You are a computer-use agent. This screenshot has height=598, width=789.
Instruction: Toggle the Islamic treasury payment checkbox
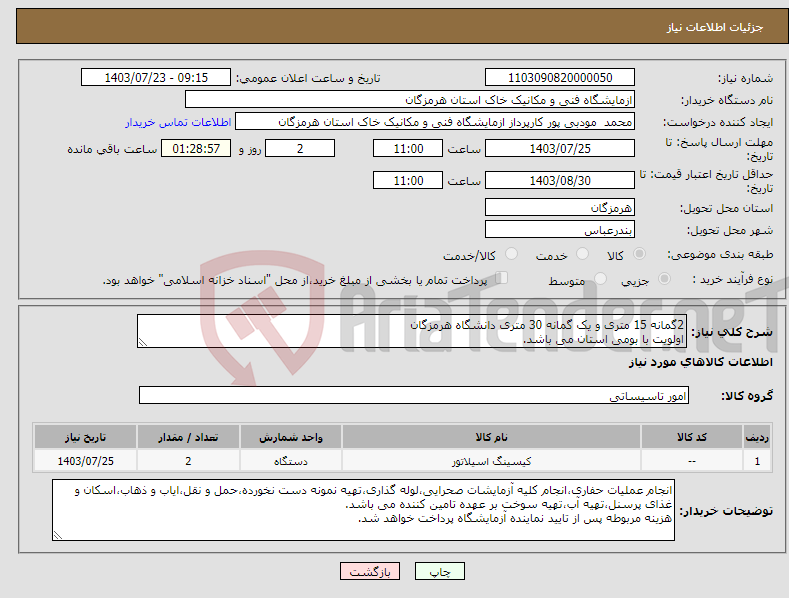(x=502, y=278)
